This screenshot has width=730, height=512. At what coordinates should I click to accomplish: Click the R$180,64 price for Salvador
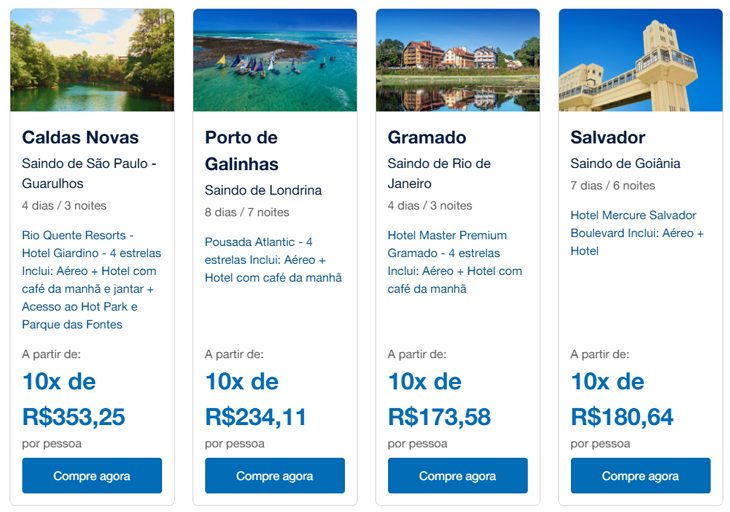pos(622,417)
